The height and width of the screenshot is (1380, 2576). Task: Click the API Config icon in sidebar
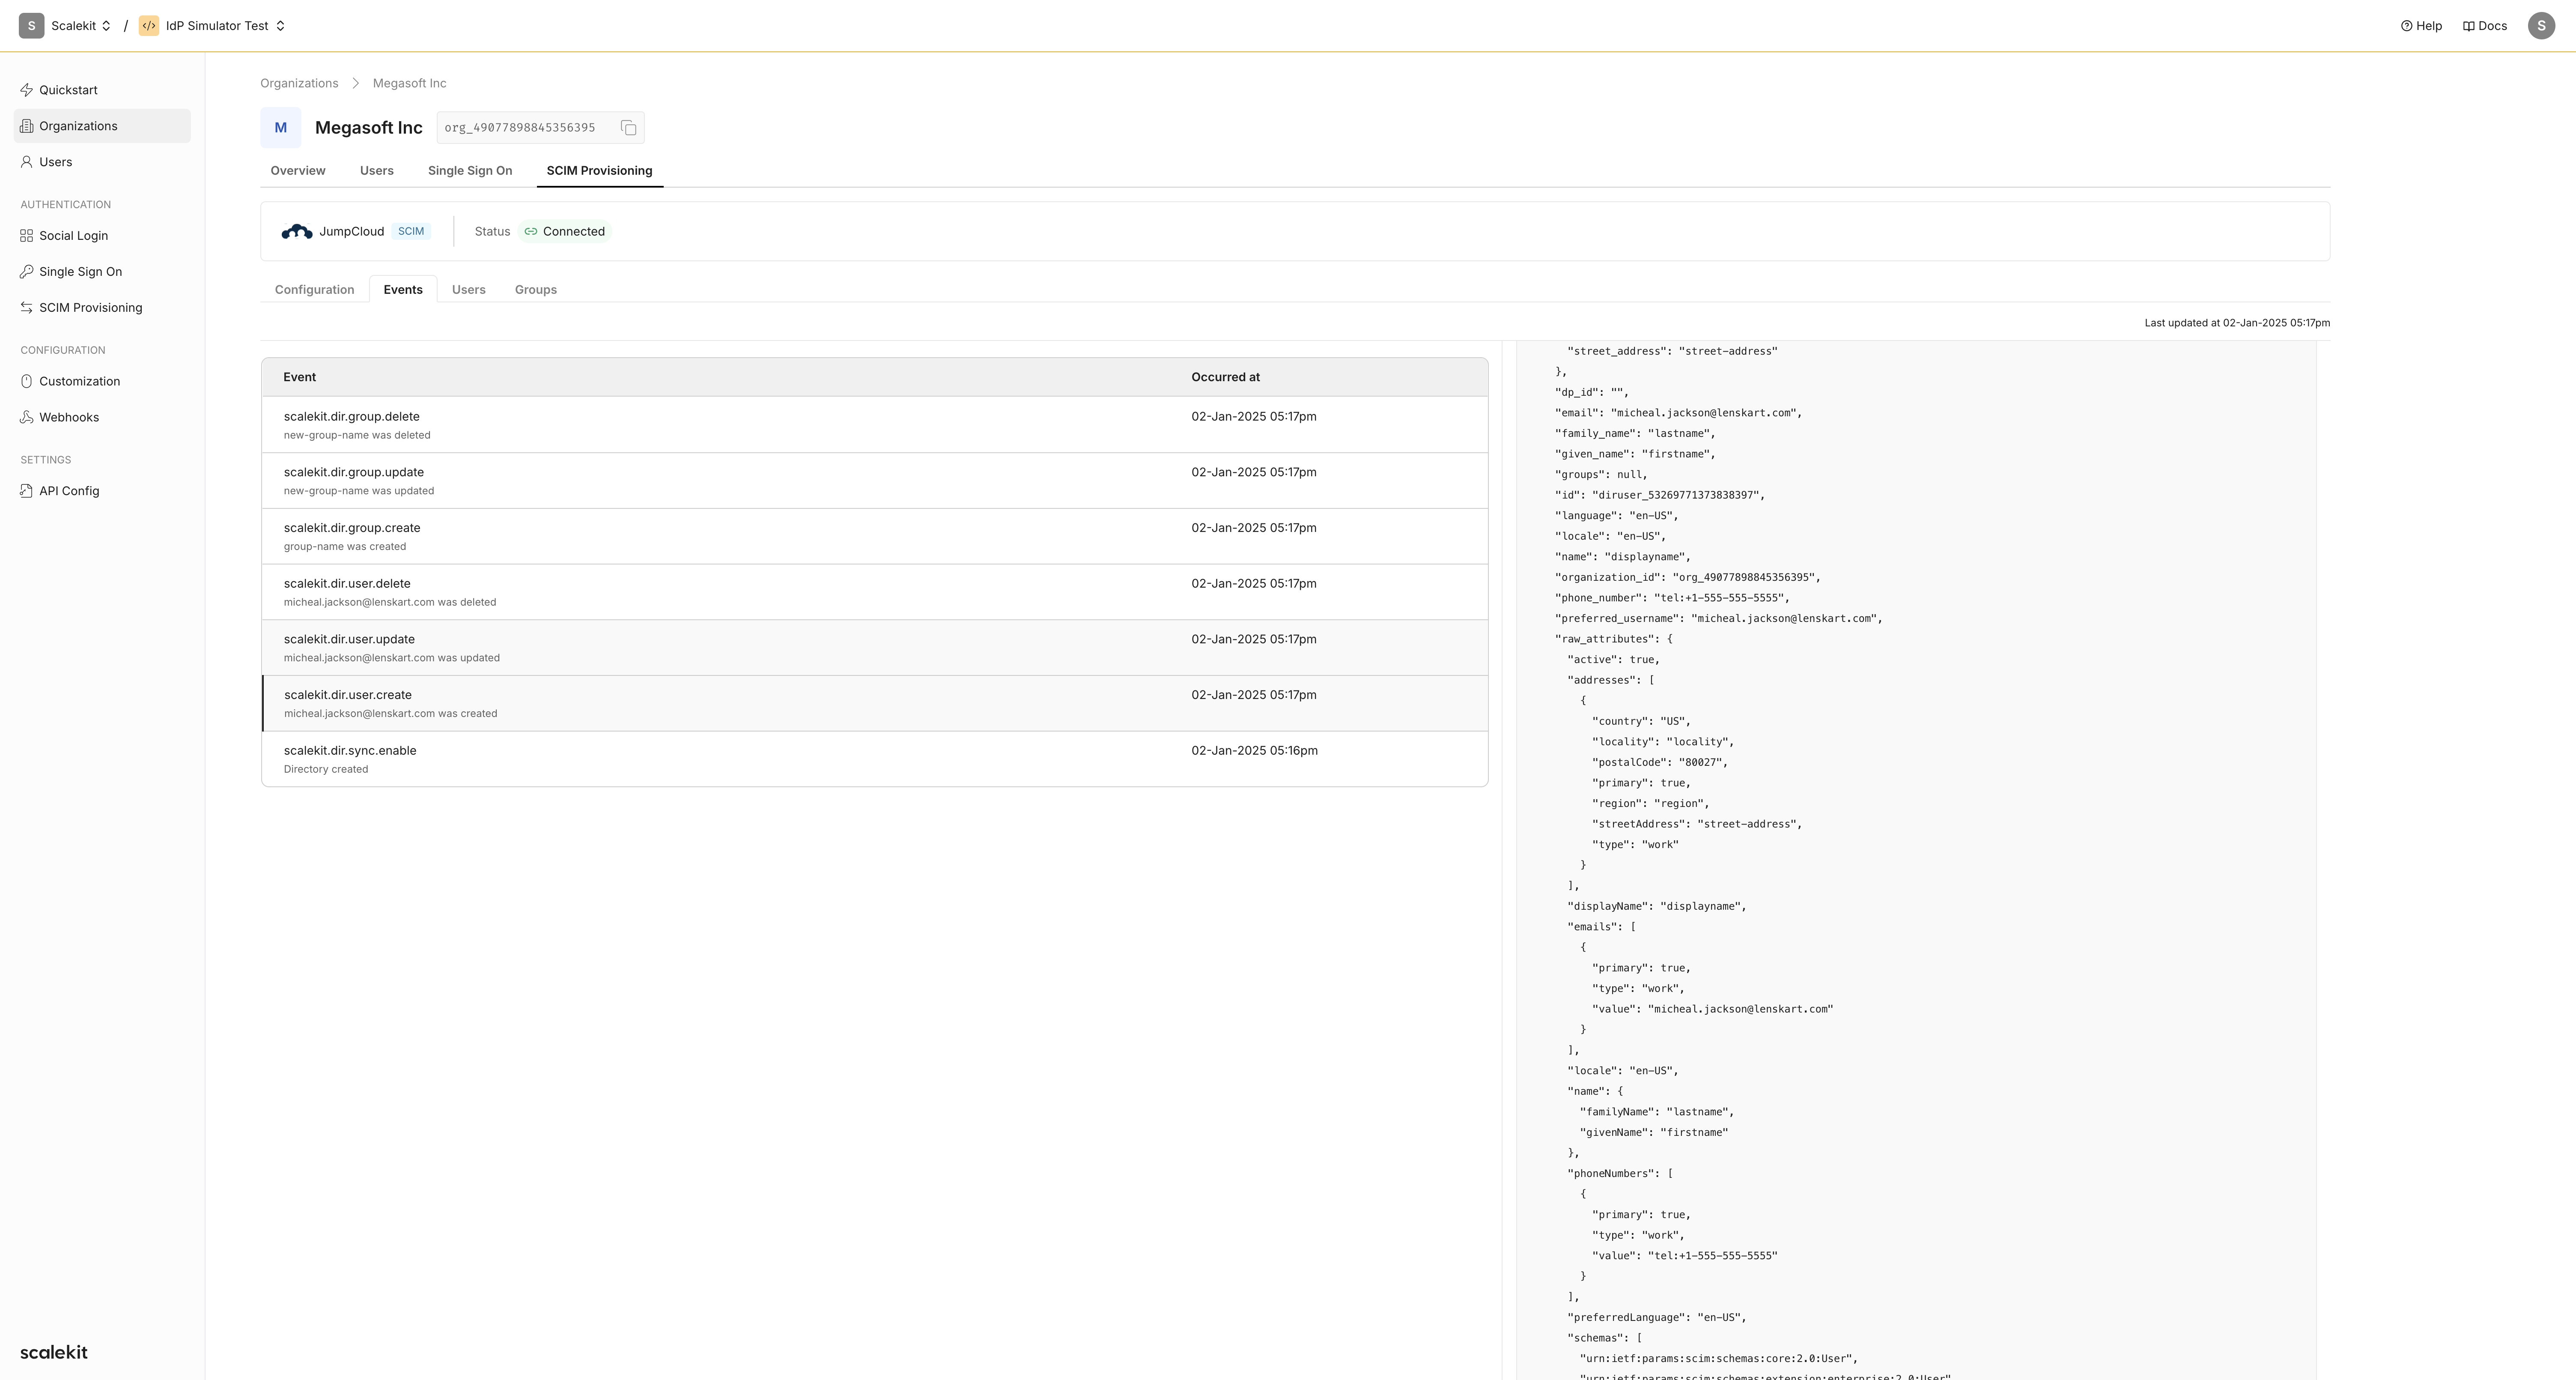click(27, 491)
